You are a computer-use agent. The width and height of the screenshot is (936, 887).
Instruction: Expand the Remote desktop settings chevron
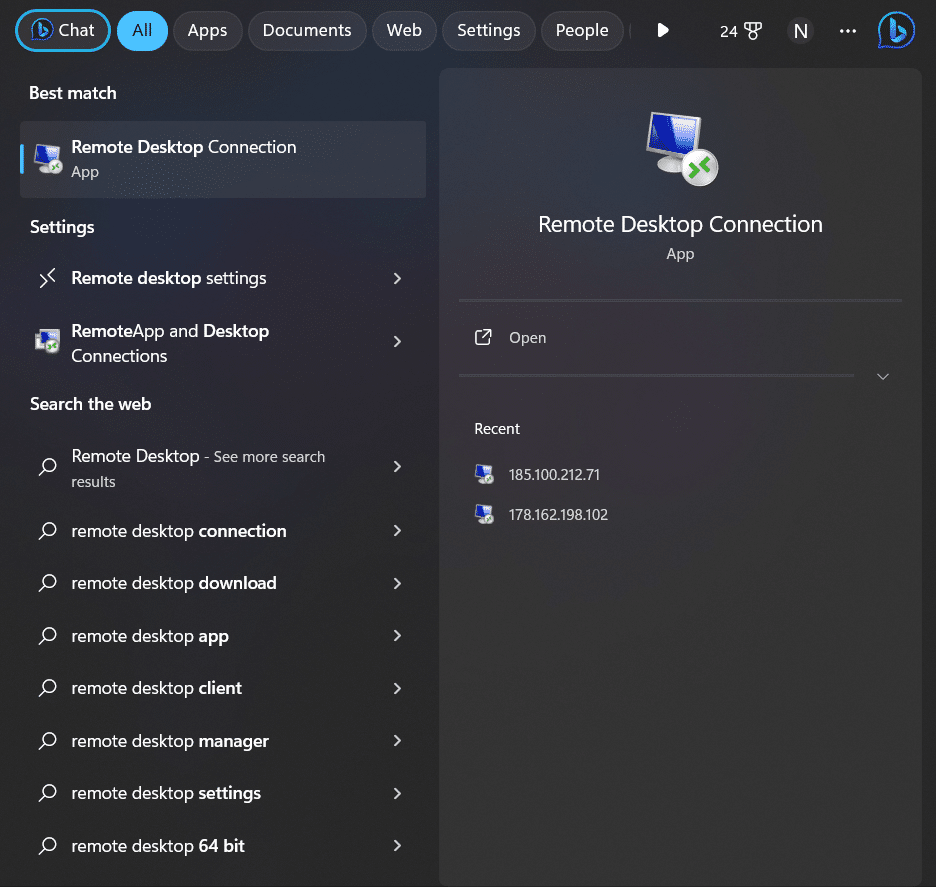pos(397,278)
